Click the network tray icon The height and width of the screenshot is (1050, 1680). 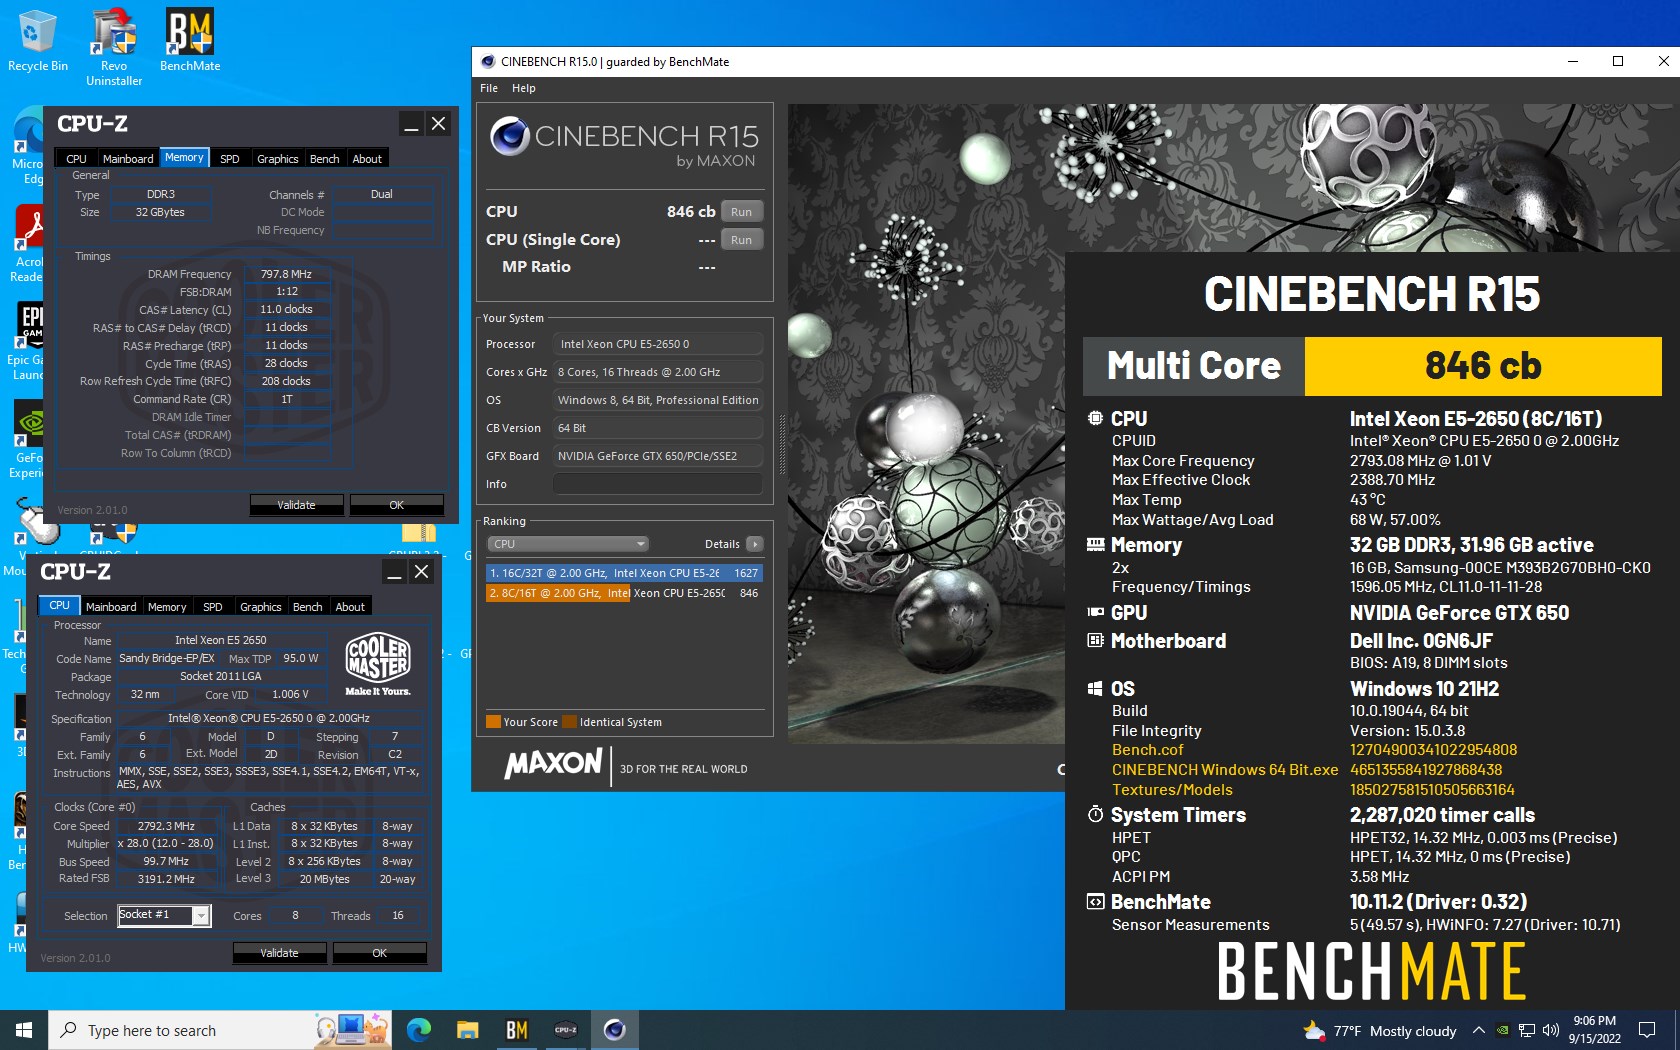point(1527,1030)
